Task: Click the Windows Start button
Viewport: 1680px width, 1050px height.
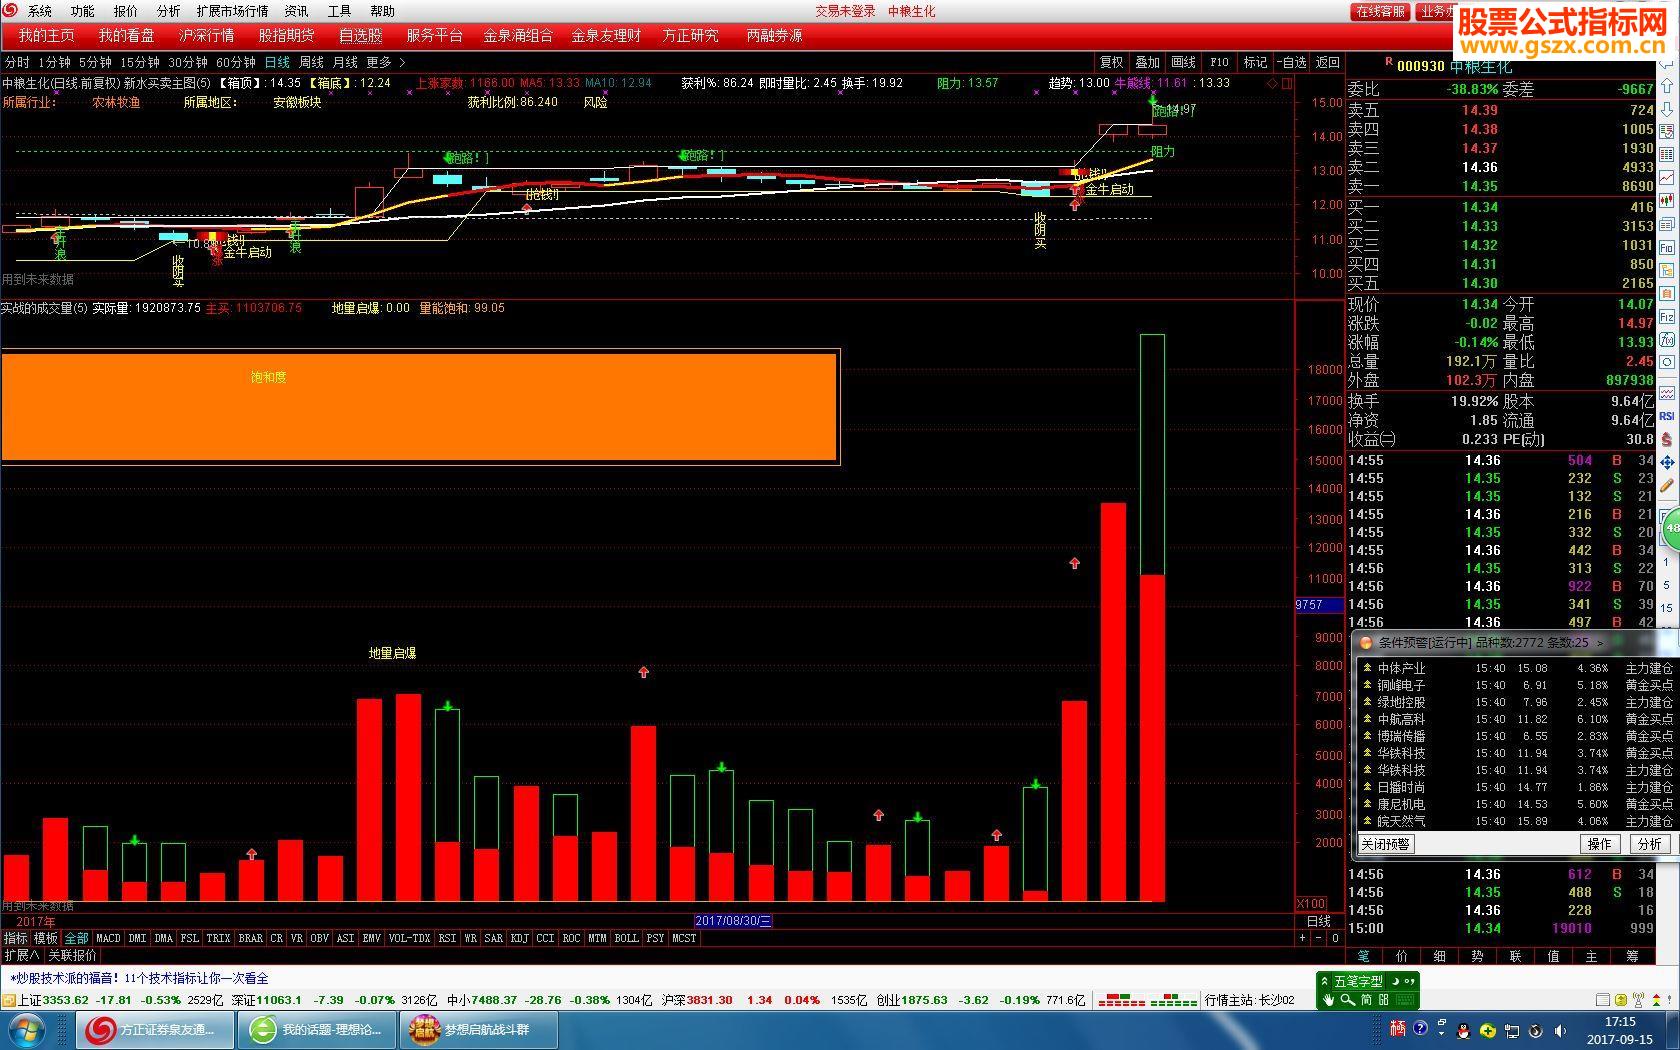Action: 25,1029
